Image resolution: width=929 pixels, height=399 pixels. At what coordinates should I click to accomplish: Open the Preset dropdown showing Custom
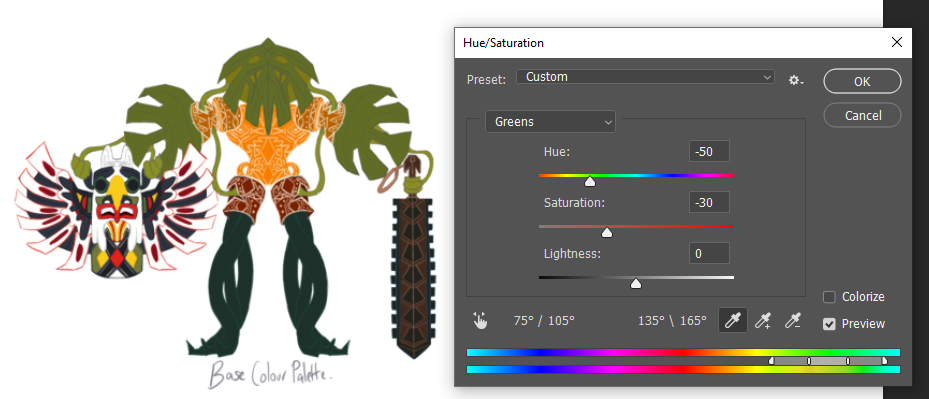[x=645, y=76]
